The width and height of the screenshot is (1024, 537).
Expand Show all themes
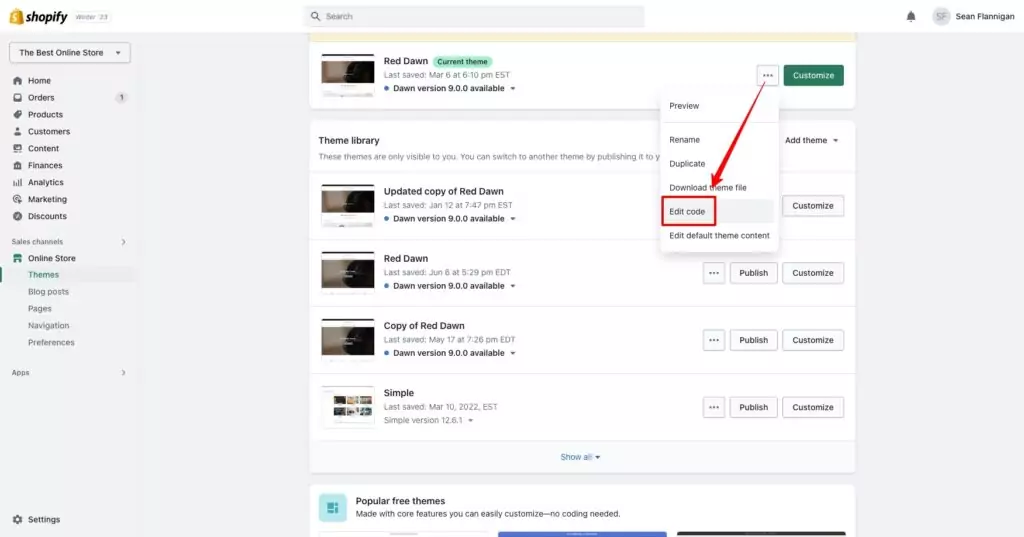click(580, 457)
